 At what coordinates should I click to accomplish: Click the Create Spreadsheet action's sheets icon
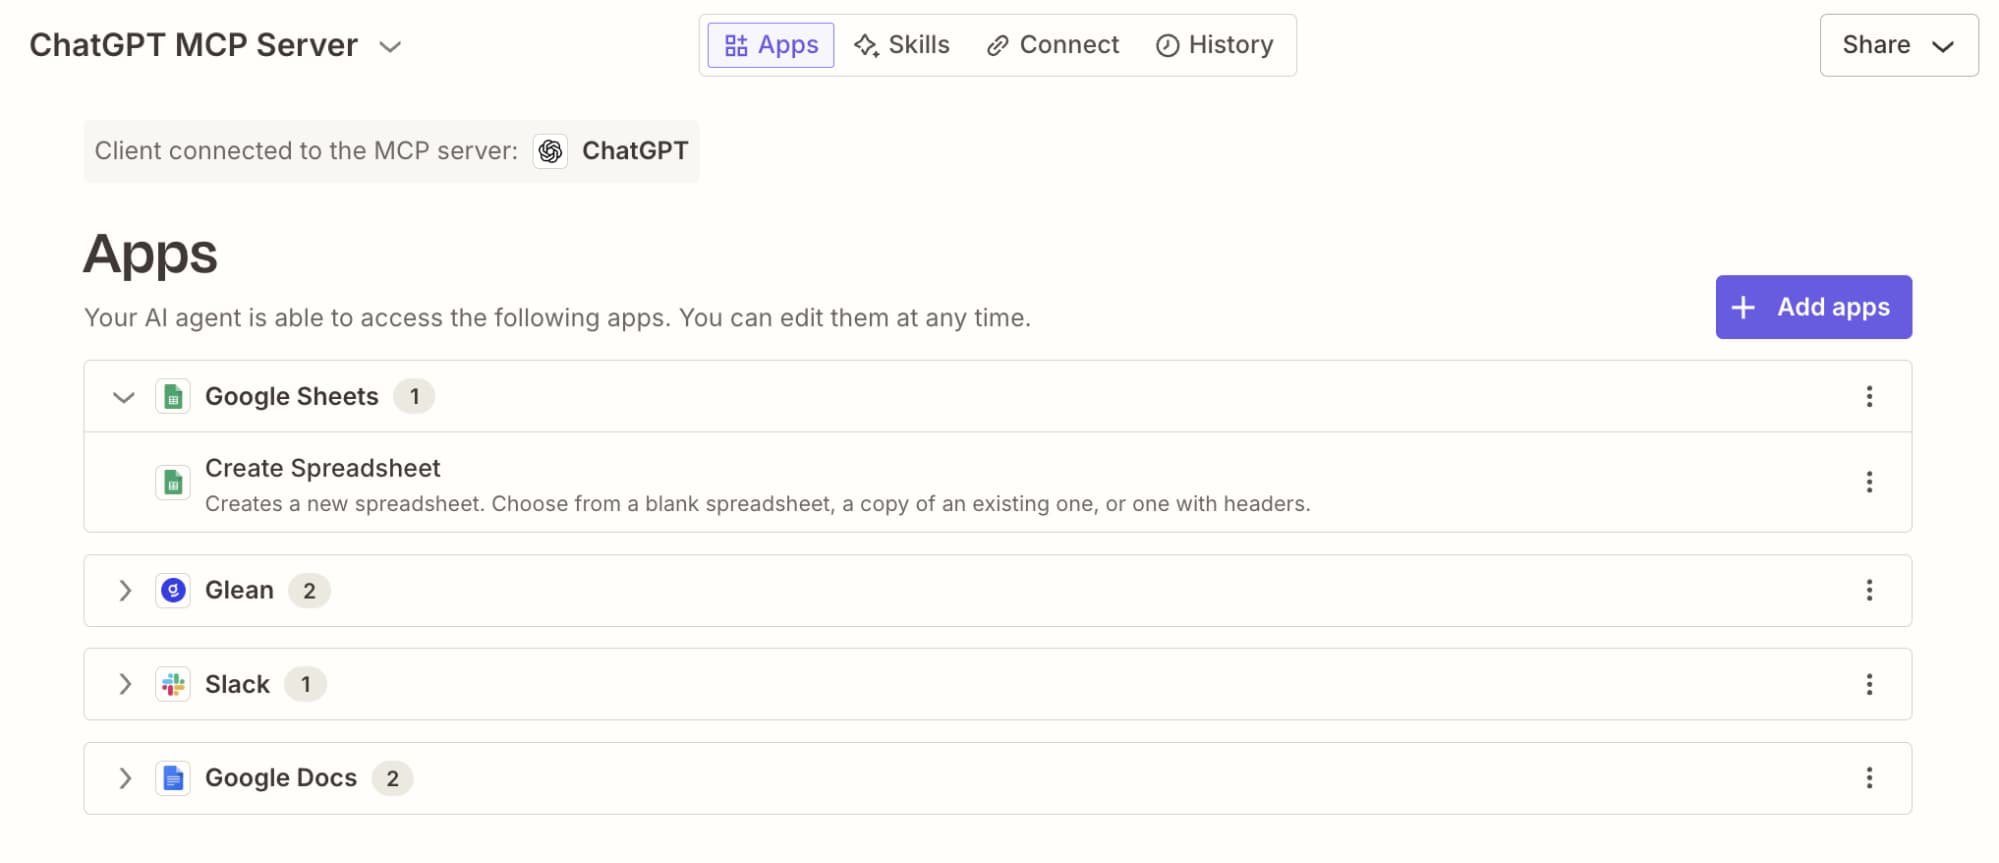point(173,483)
